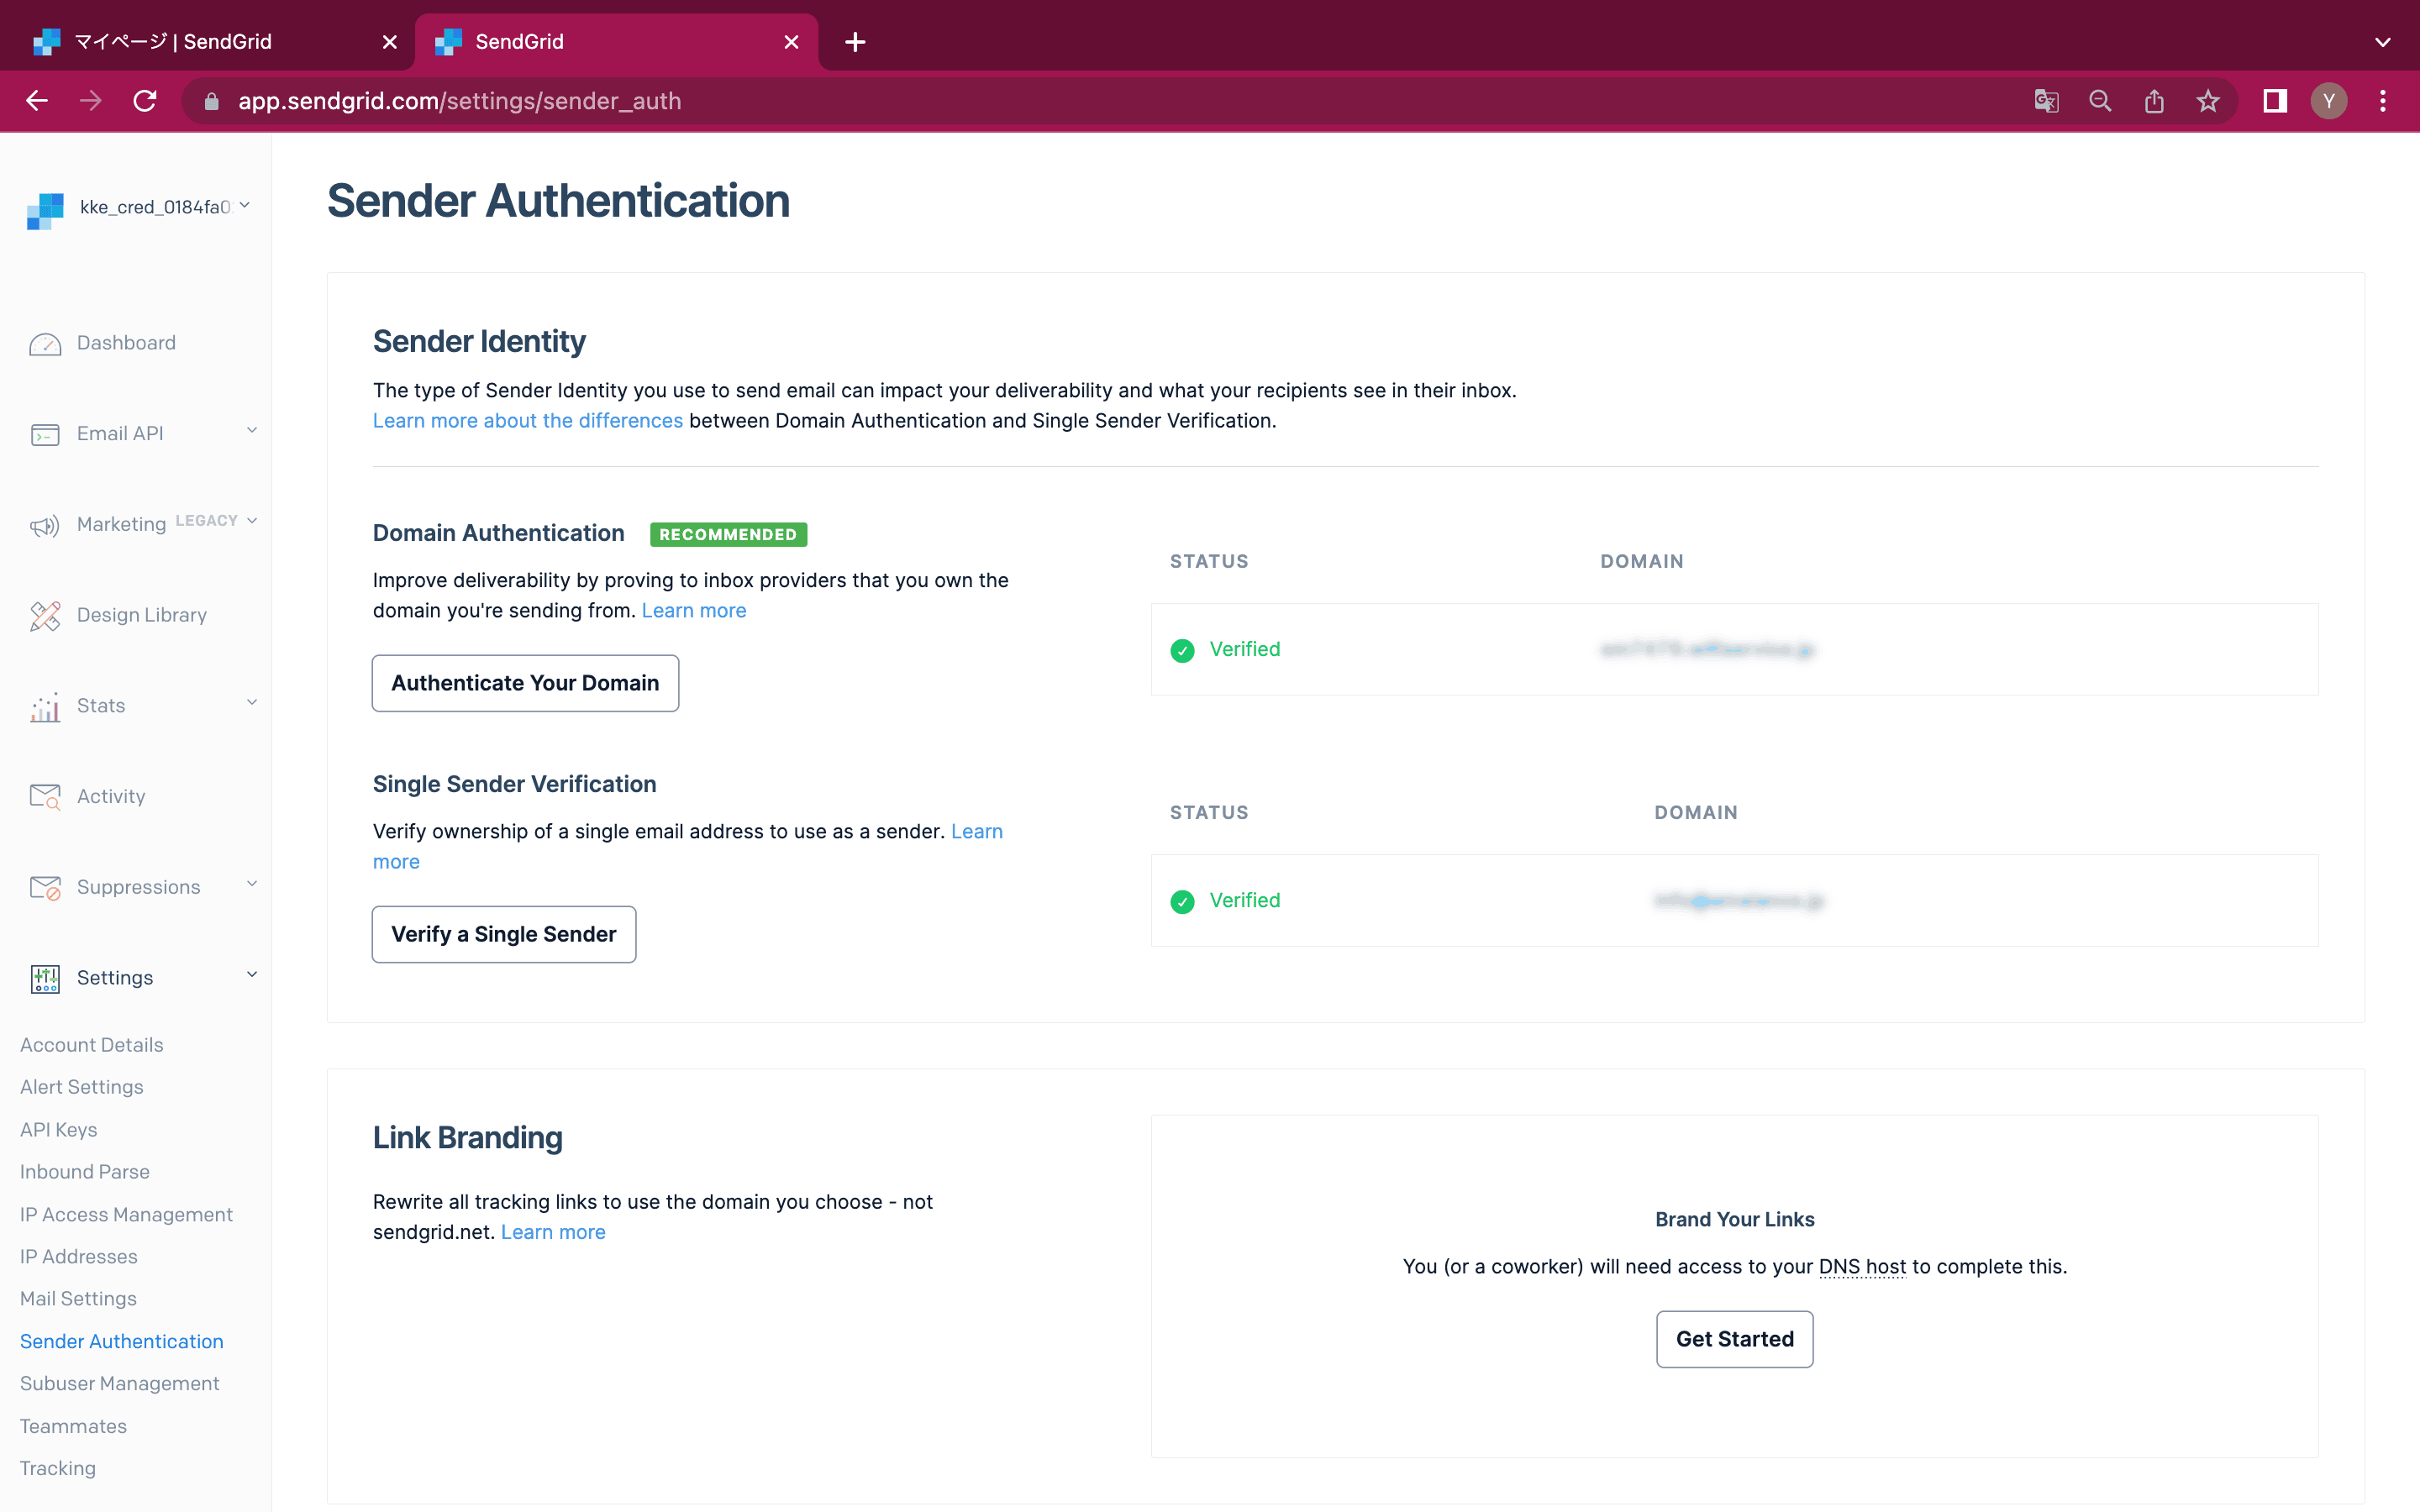
Task: Open Chrome three-dot menu
Action: (x=2383, y=101)
